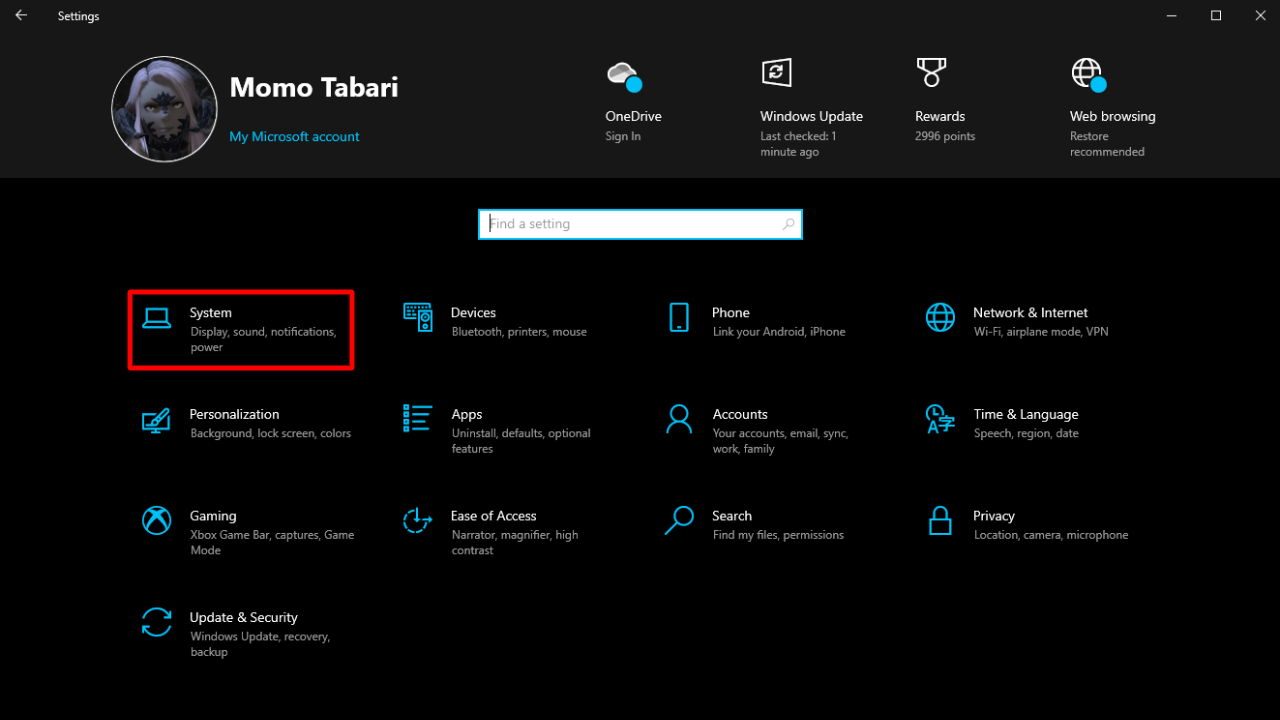Open the Privacy padlock icon
The height and width of the screenshot is (720, 1280).
tap(939, 520)
